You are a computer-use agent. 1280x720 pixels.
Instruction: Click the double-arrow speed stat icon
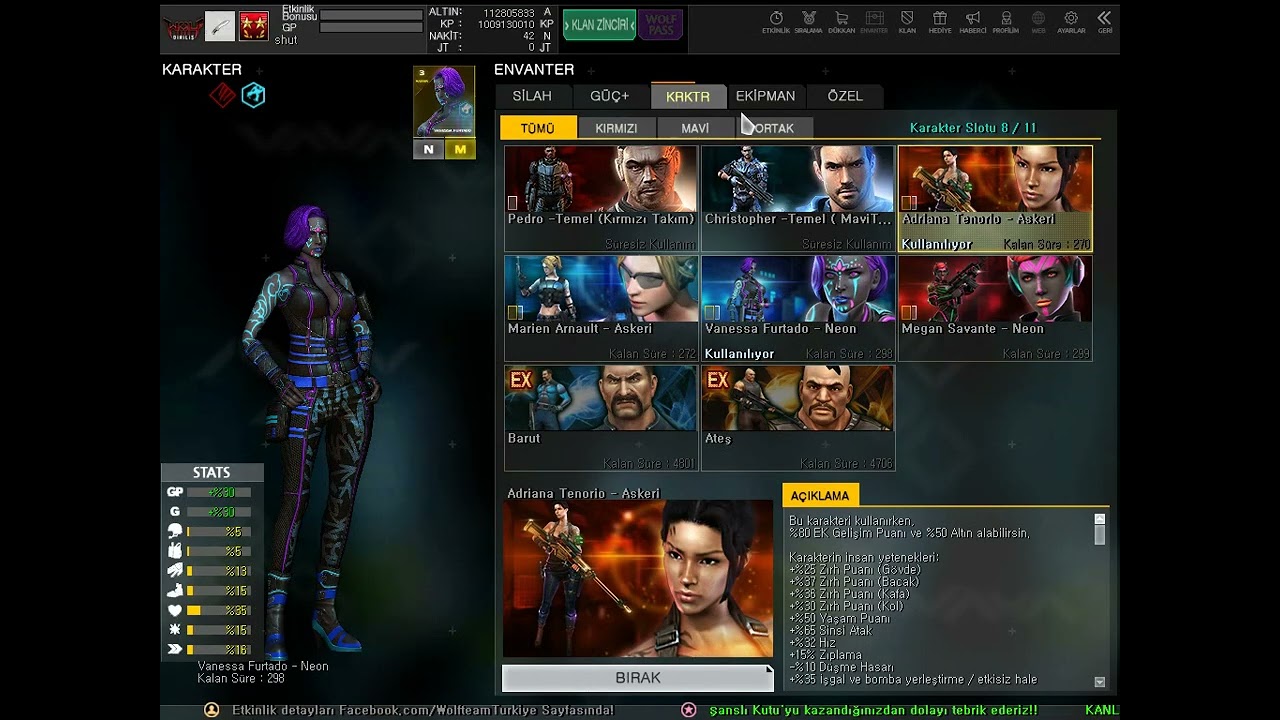click(175, 649)
